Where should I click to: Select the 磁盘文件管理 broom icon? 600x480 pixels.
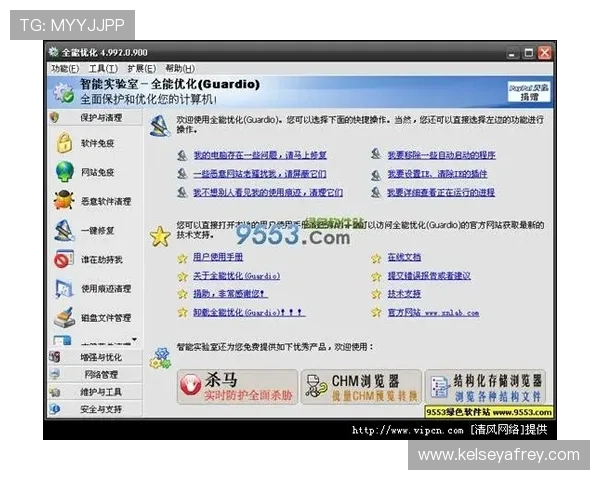point(64,317)
